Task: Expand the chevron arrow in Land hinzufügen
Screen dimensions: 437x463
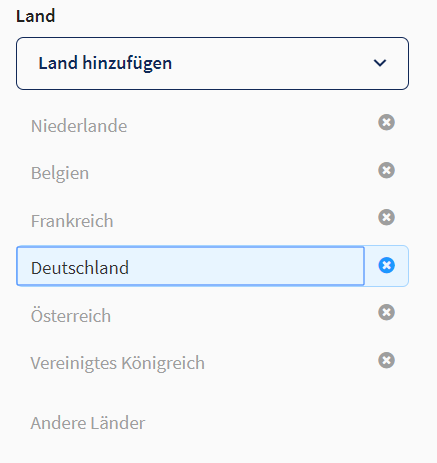Action: pyautogui.click(x=380, y=63)
